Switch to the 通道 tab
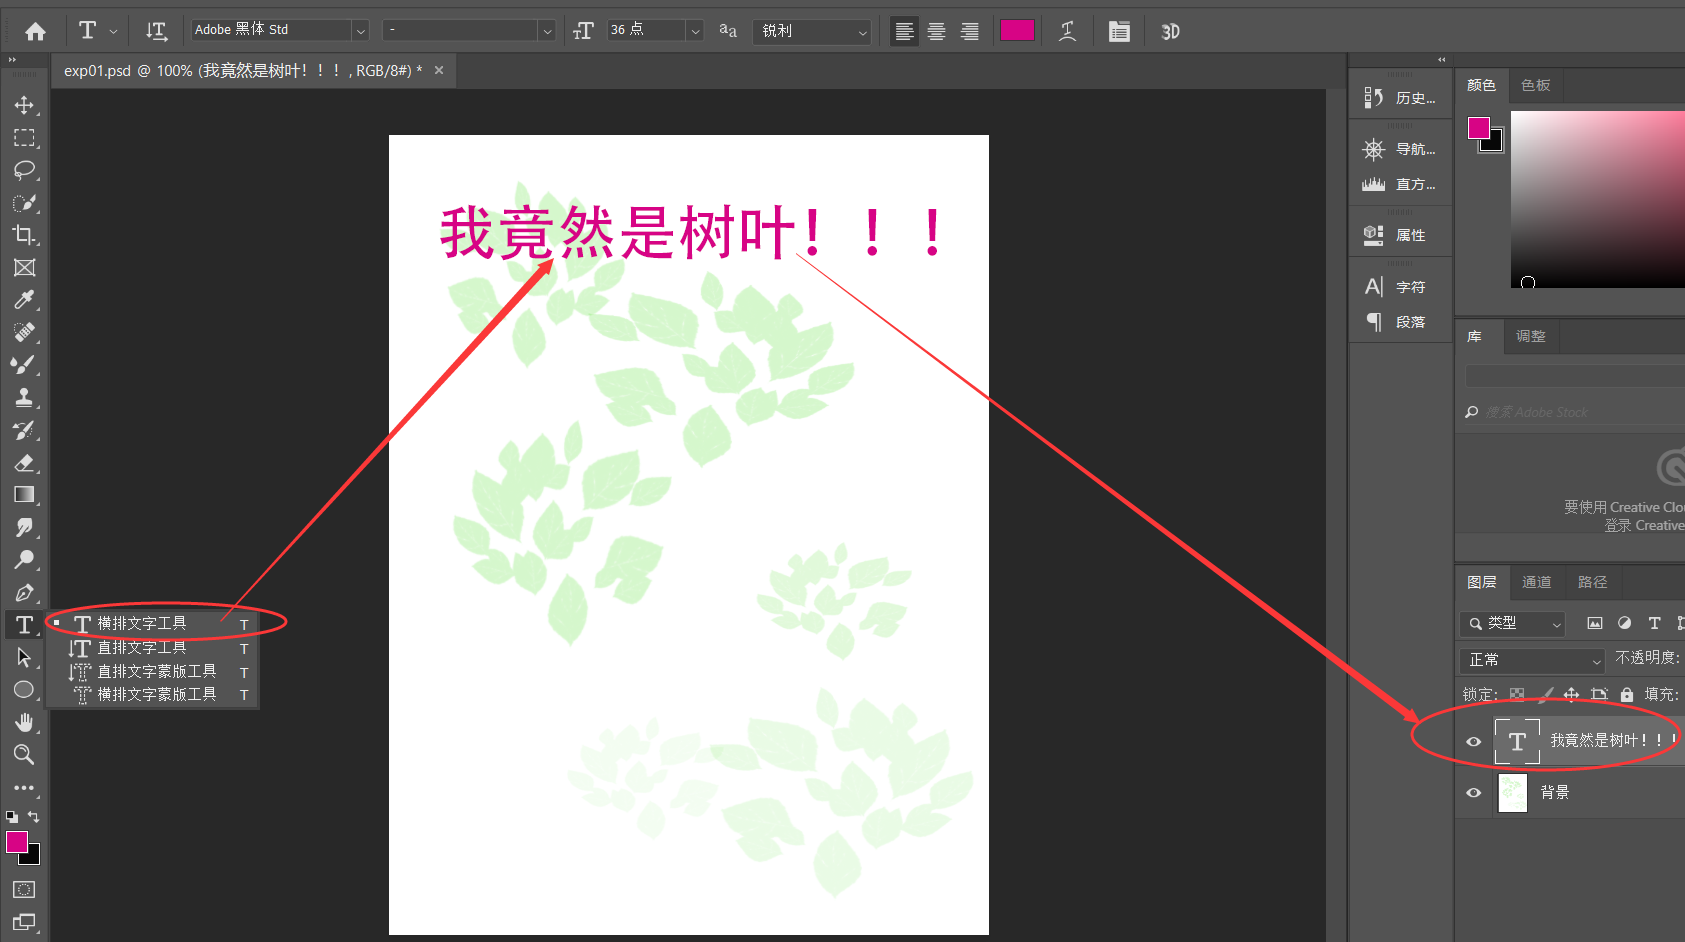Viewport: 1685px width, 942px height. (1536, 582)
